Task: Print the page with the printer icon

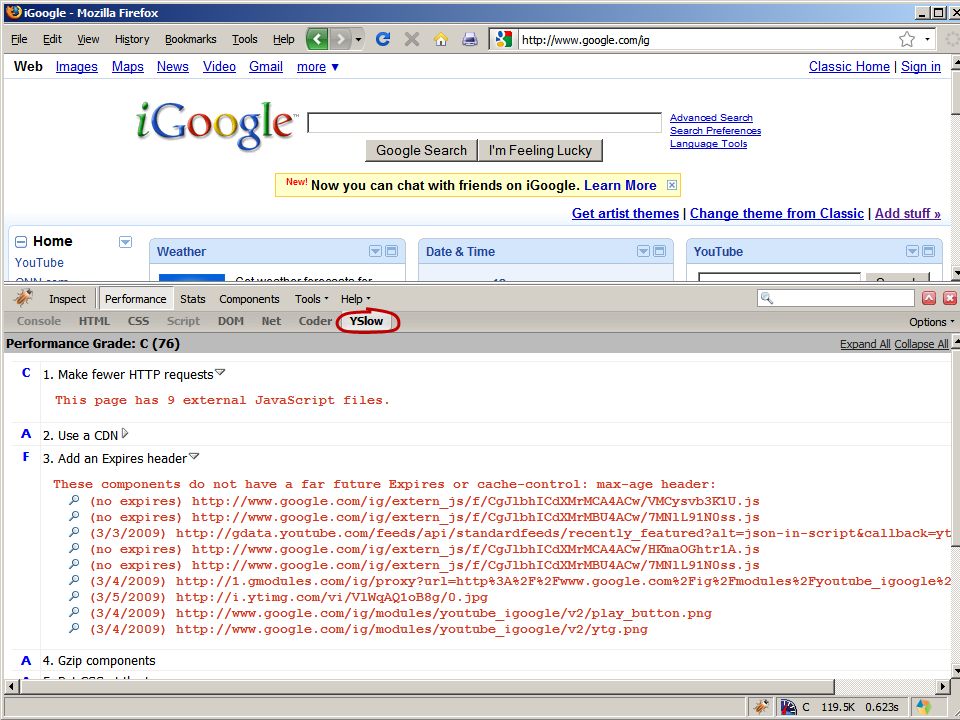Action: 470,39
